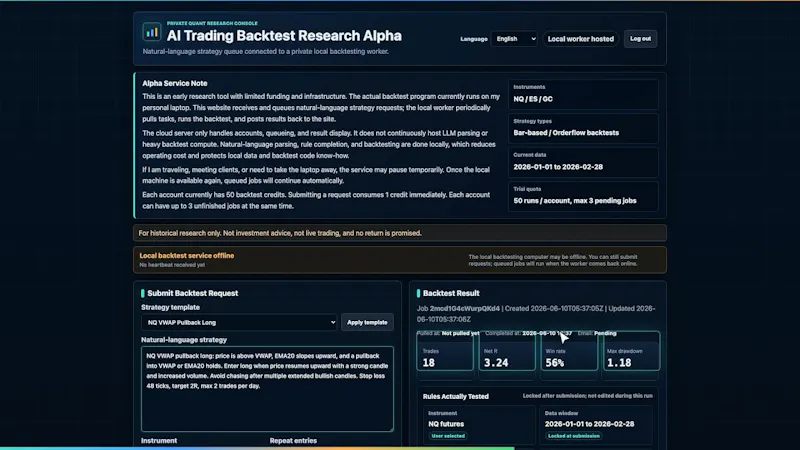
Task: Click the Local worker hosted badge
Action: coord(581,39)
